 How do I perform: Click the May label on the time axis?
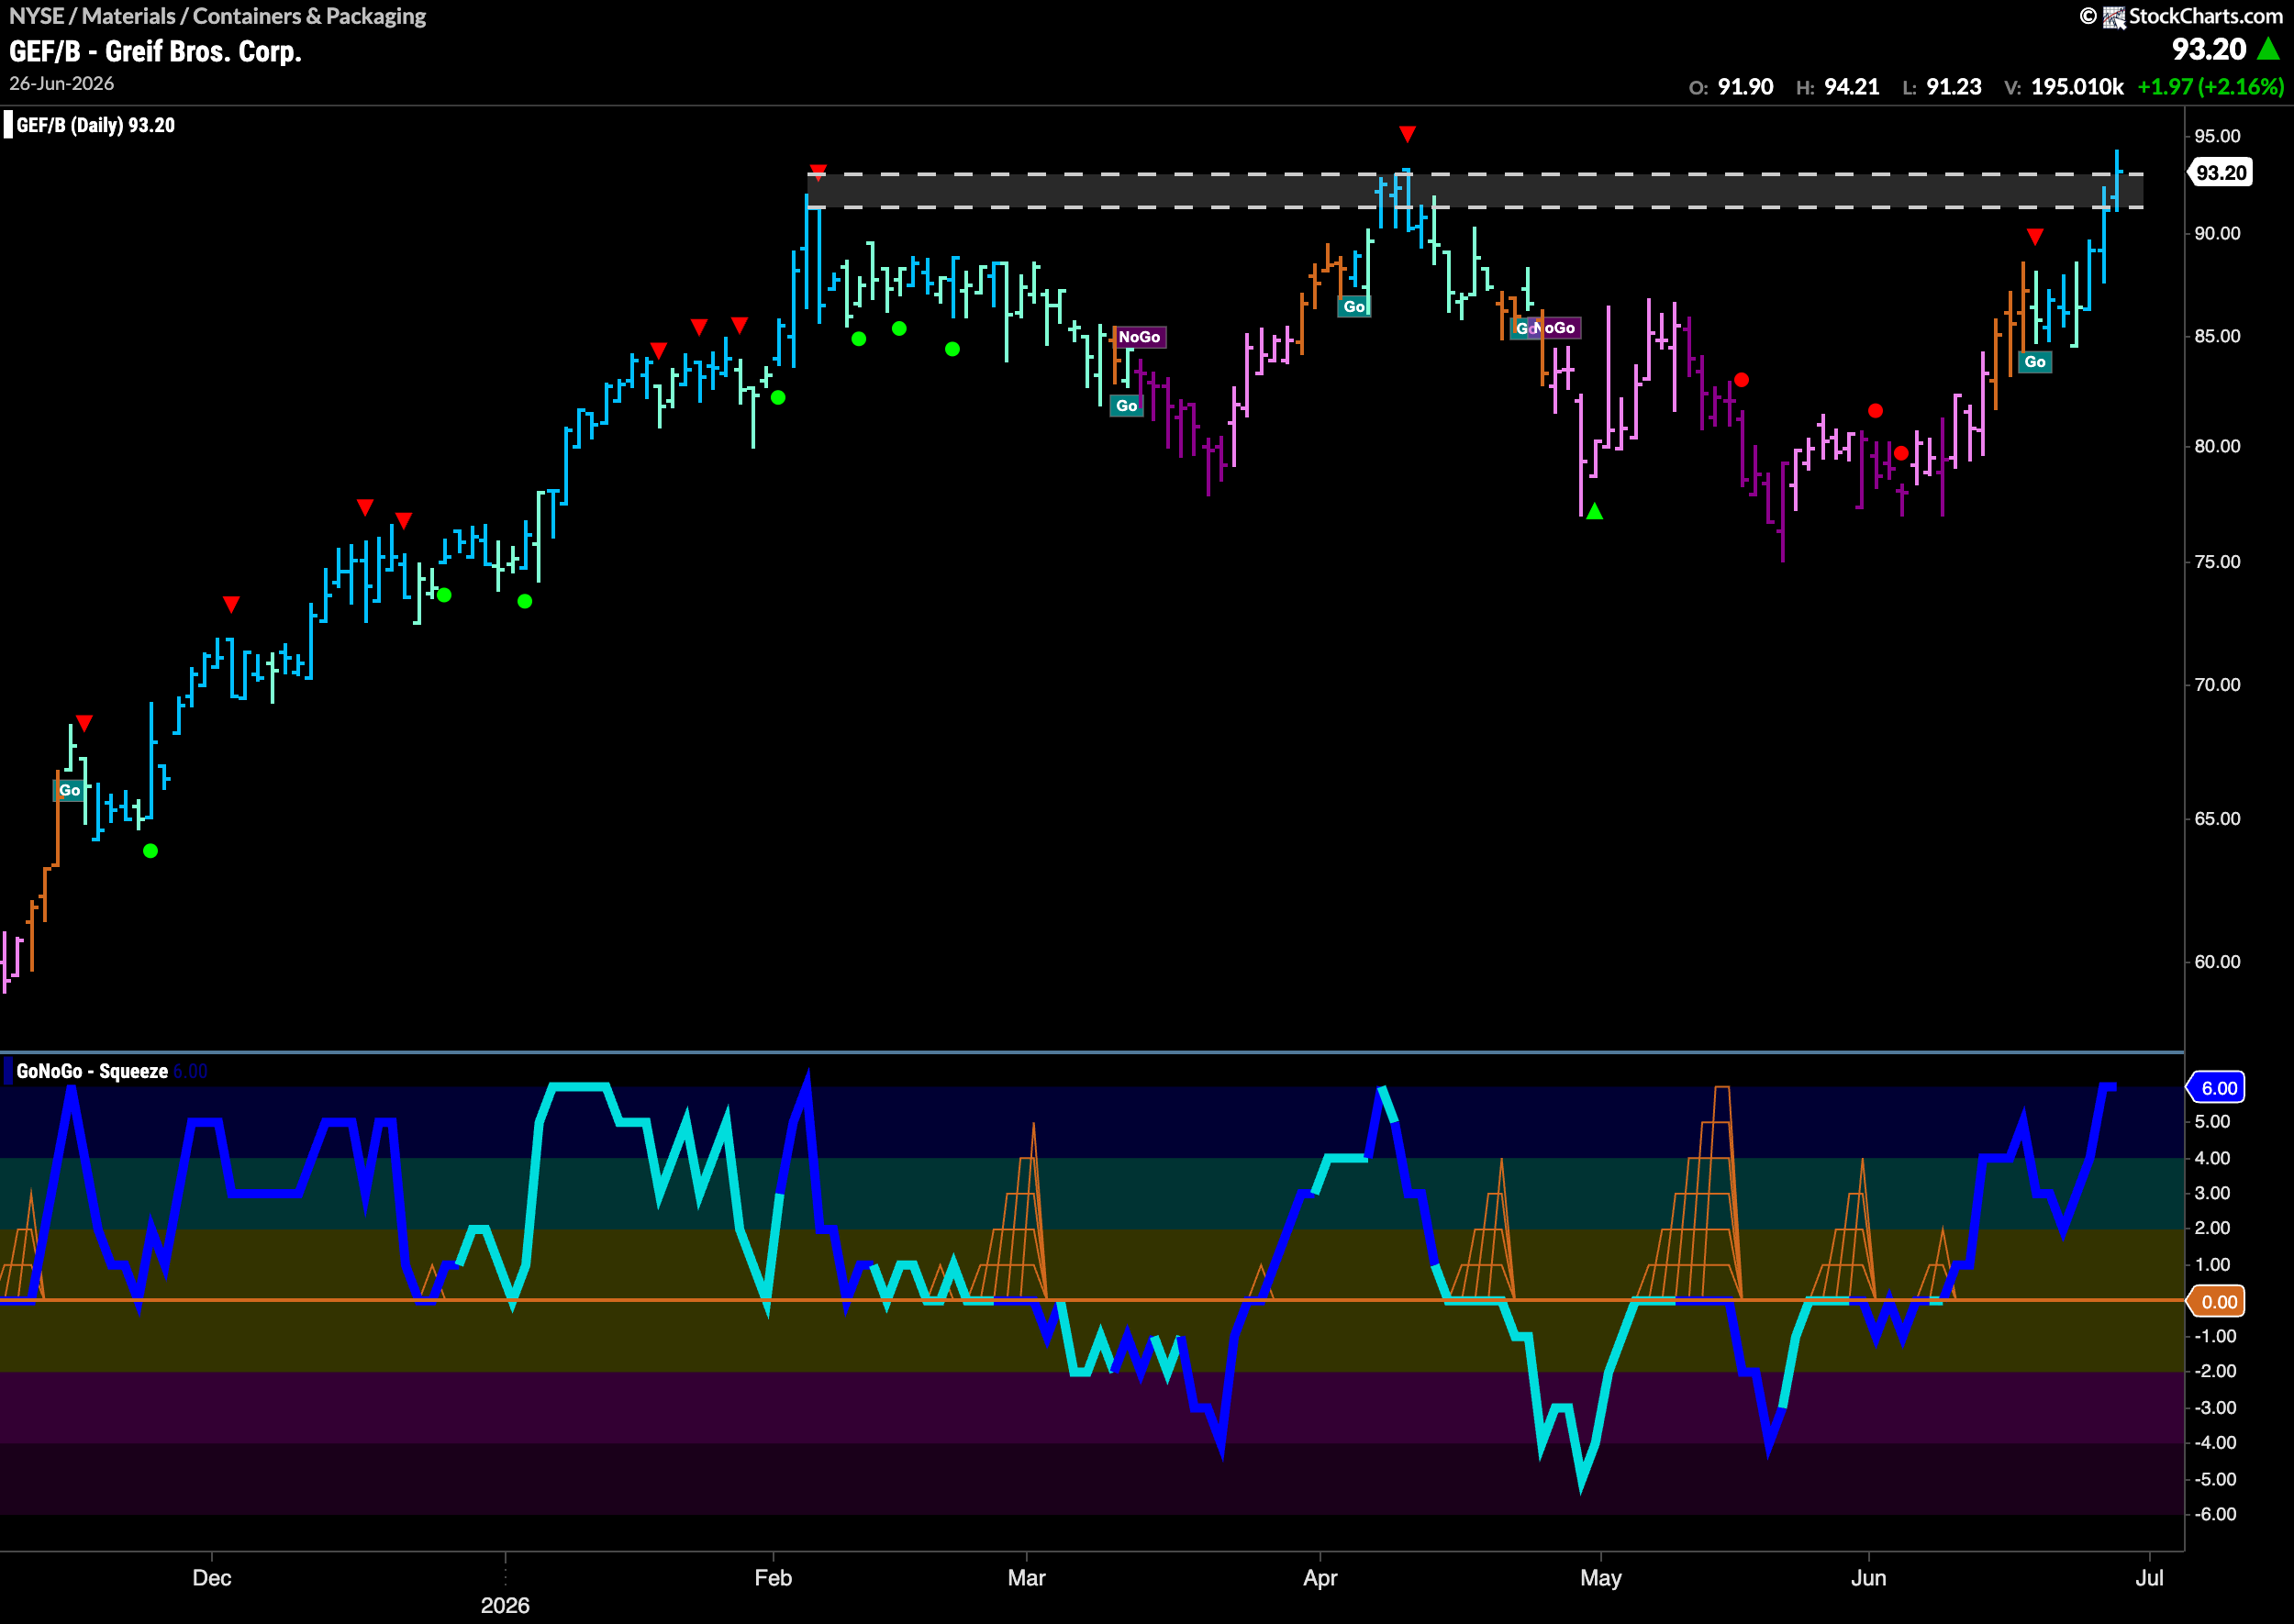(x=1601, y=1578)
